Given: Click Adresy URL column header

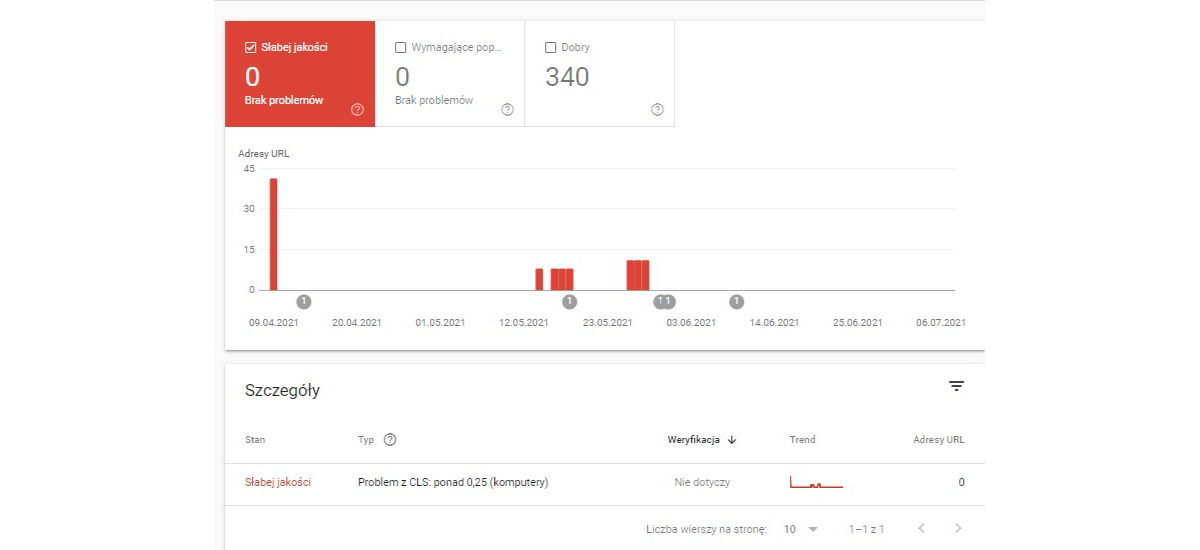Looking at the screenshot, I should click(x=939, y=440).
